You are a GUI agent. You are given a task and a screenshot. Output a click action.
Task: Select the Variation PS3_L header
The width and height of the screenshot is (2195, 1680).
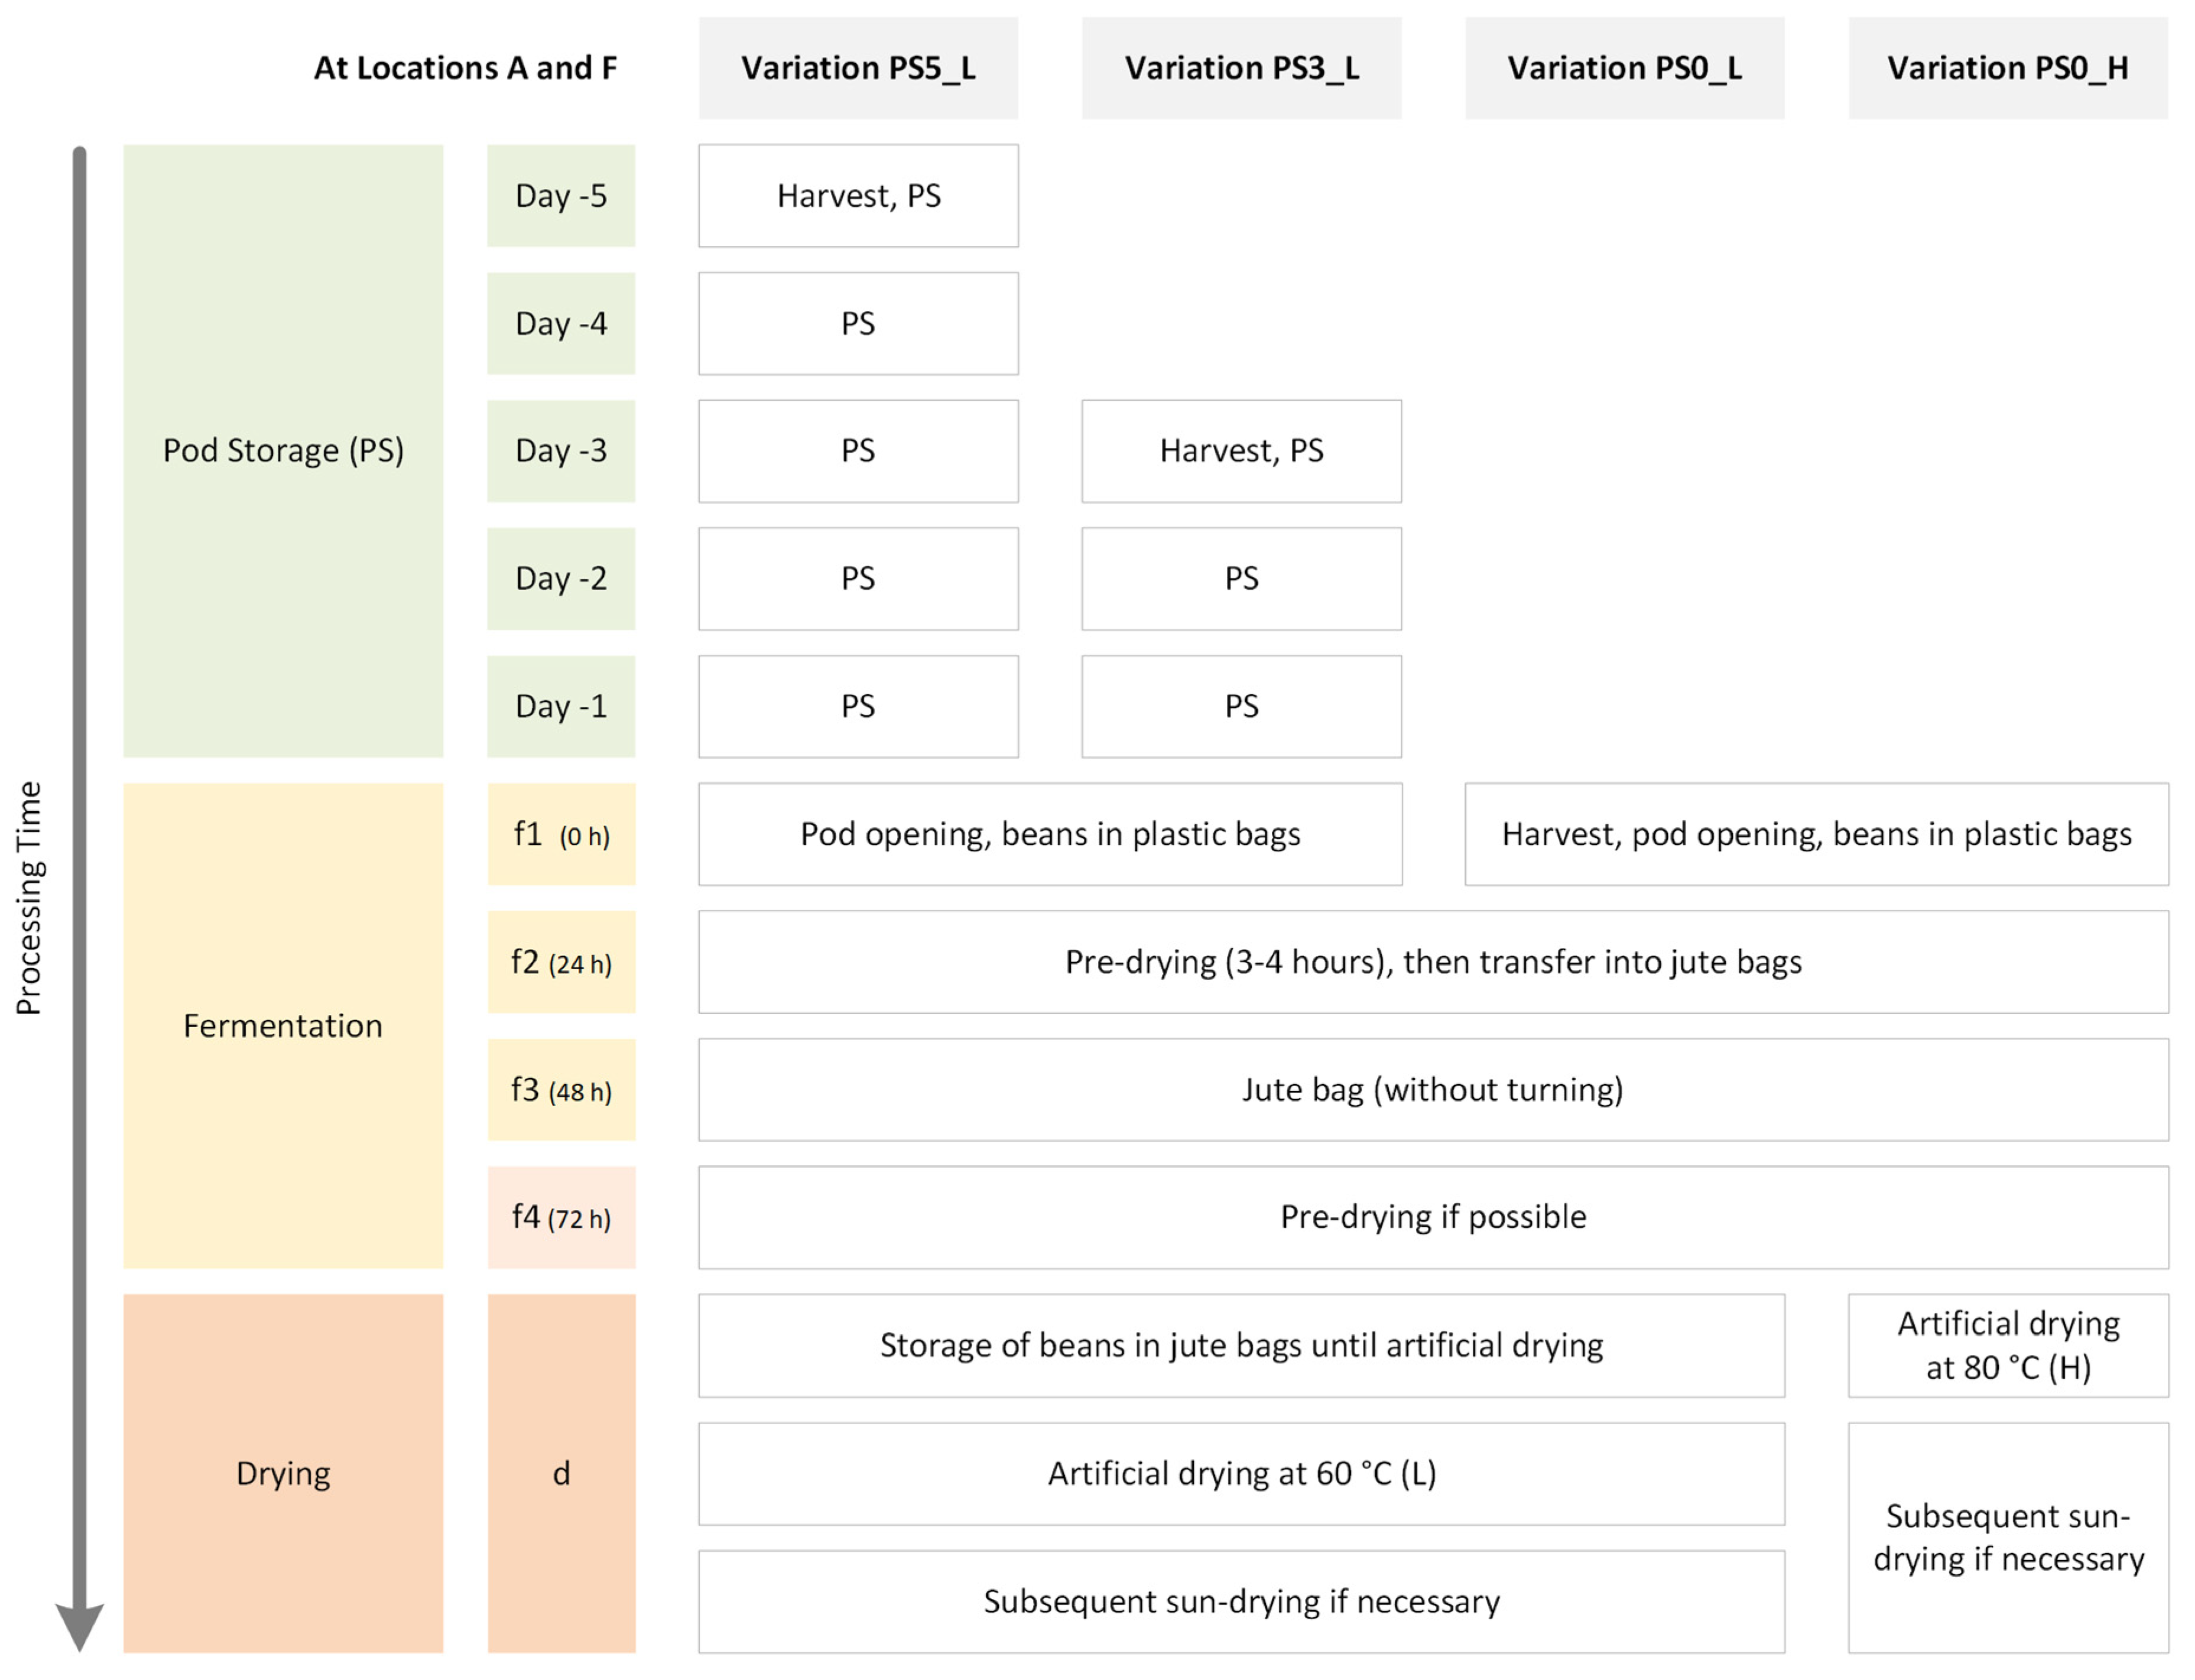coord(1241,68)
